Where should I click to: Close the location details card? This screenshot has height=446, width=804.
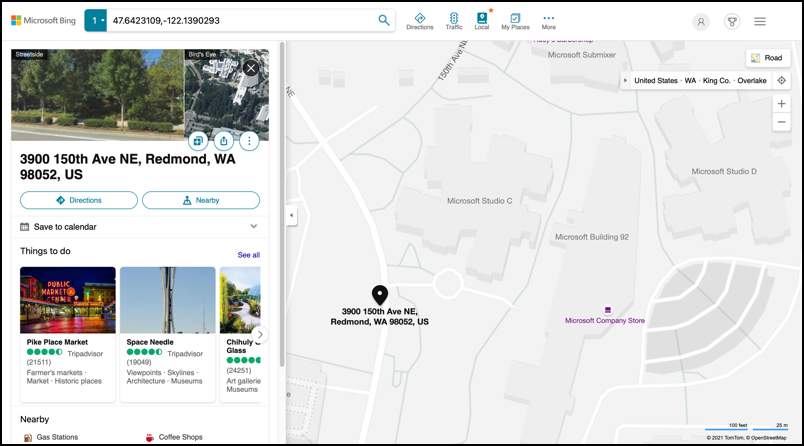(x=251, y=68)
